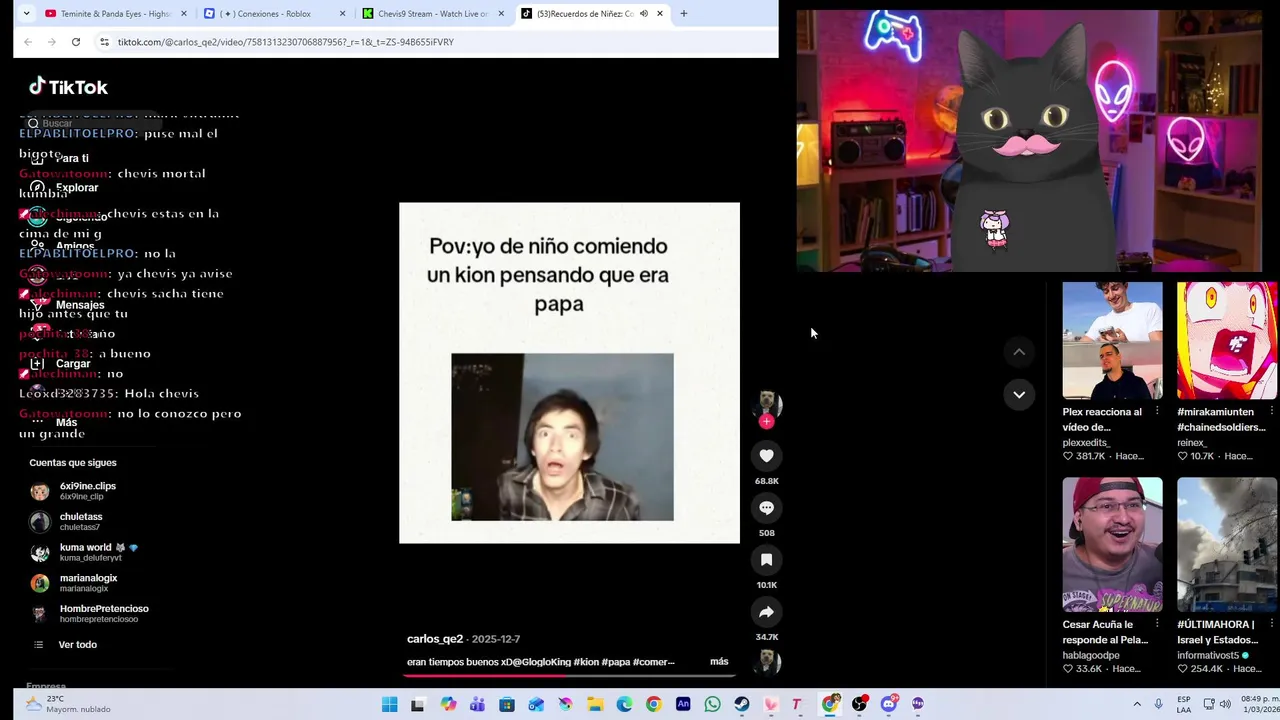Viewport: 1280px width, 720px height.
Task: Expand Chrome tab search dropdown
Action: 26,14
